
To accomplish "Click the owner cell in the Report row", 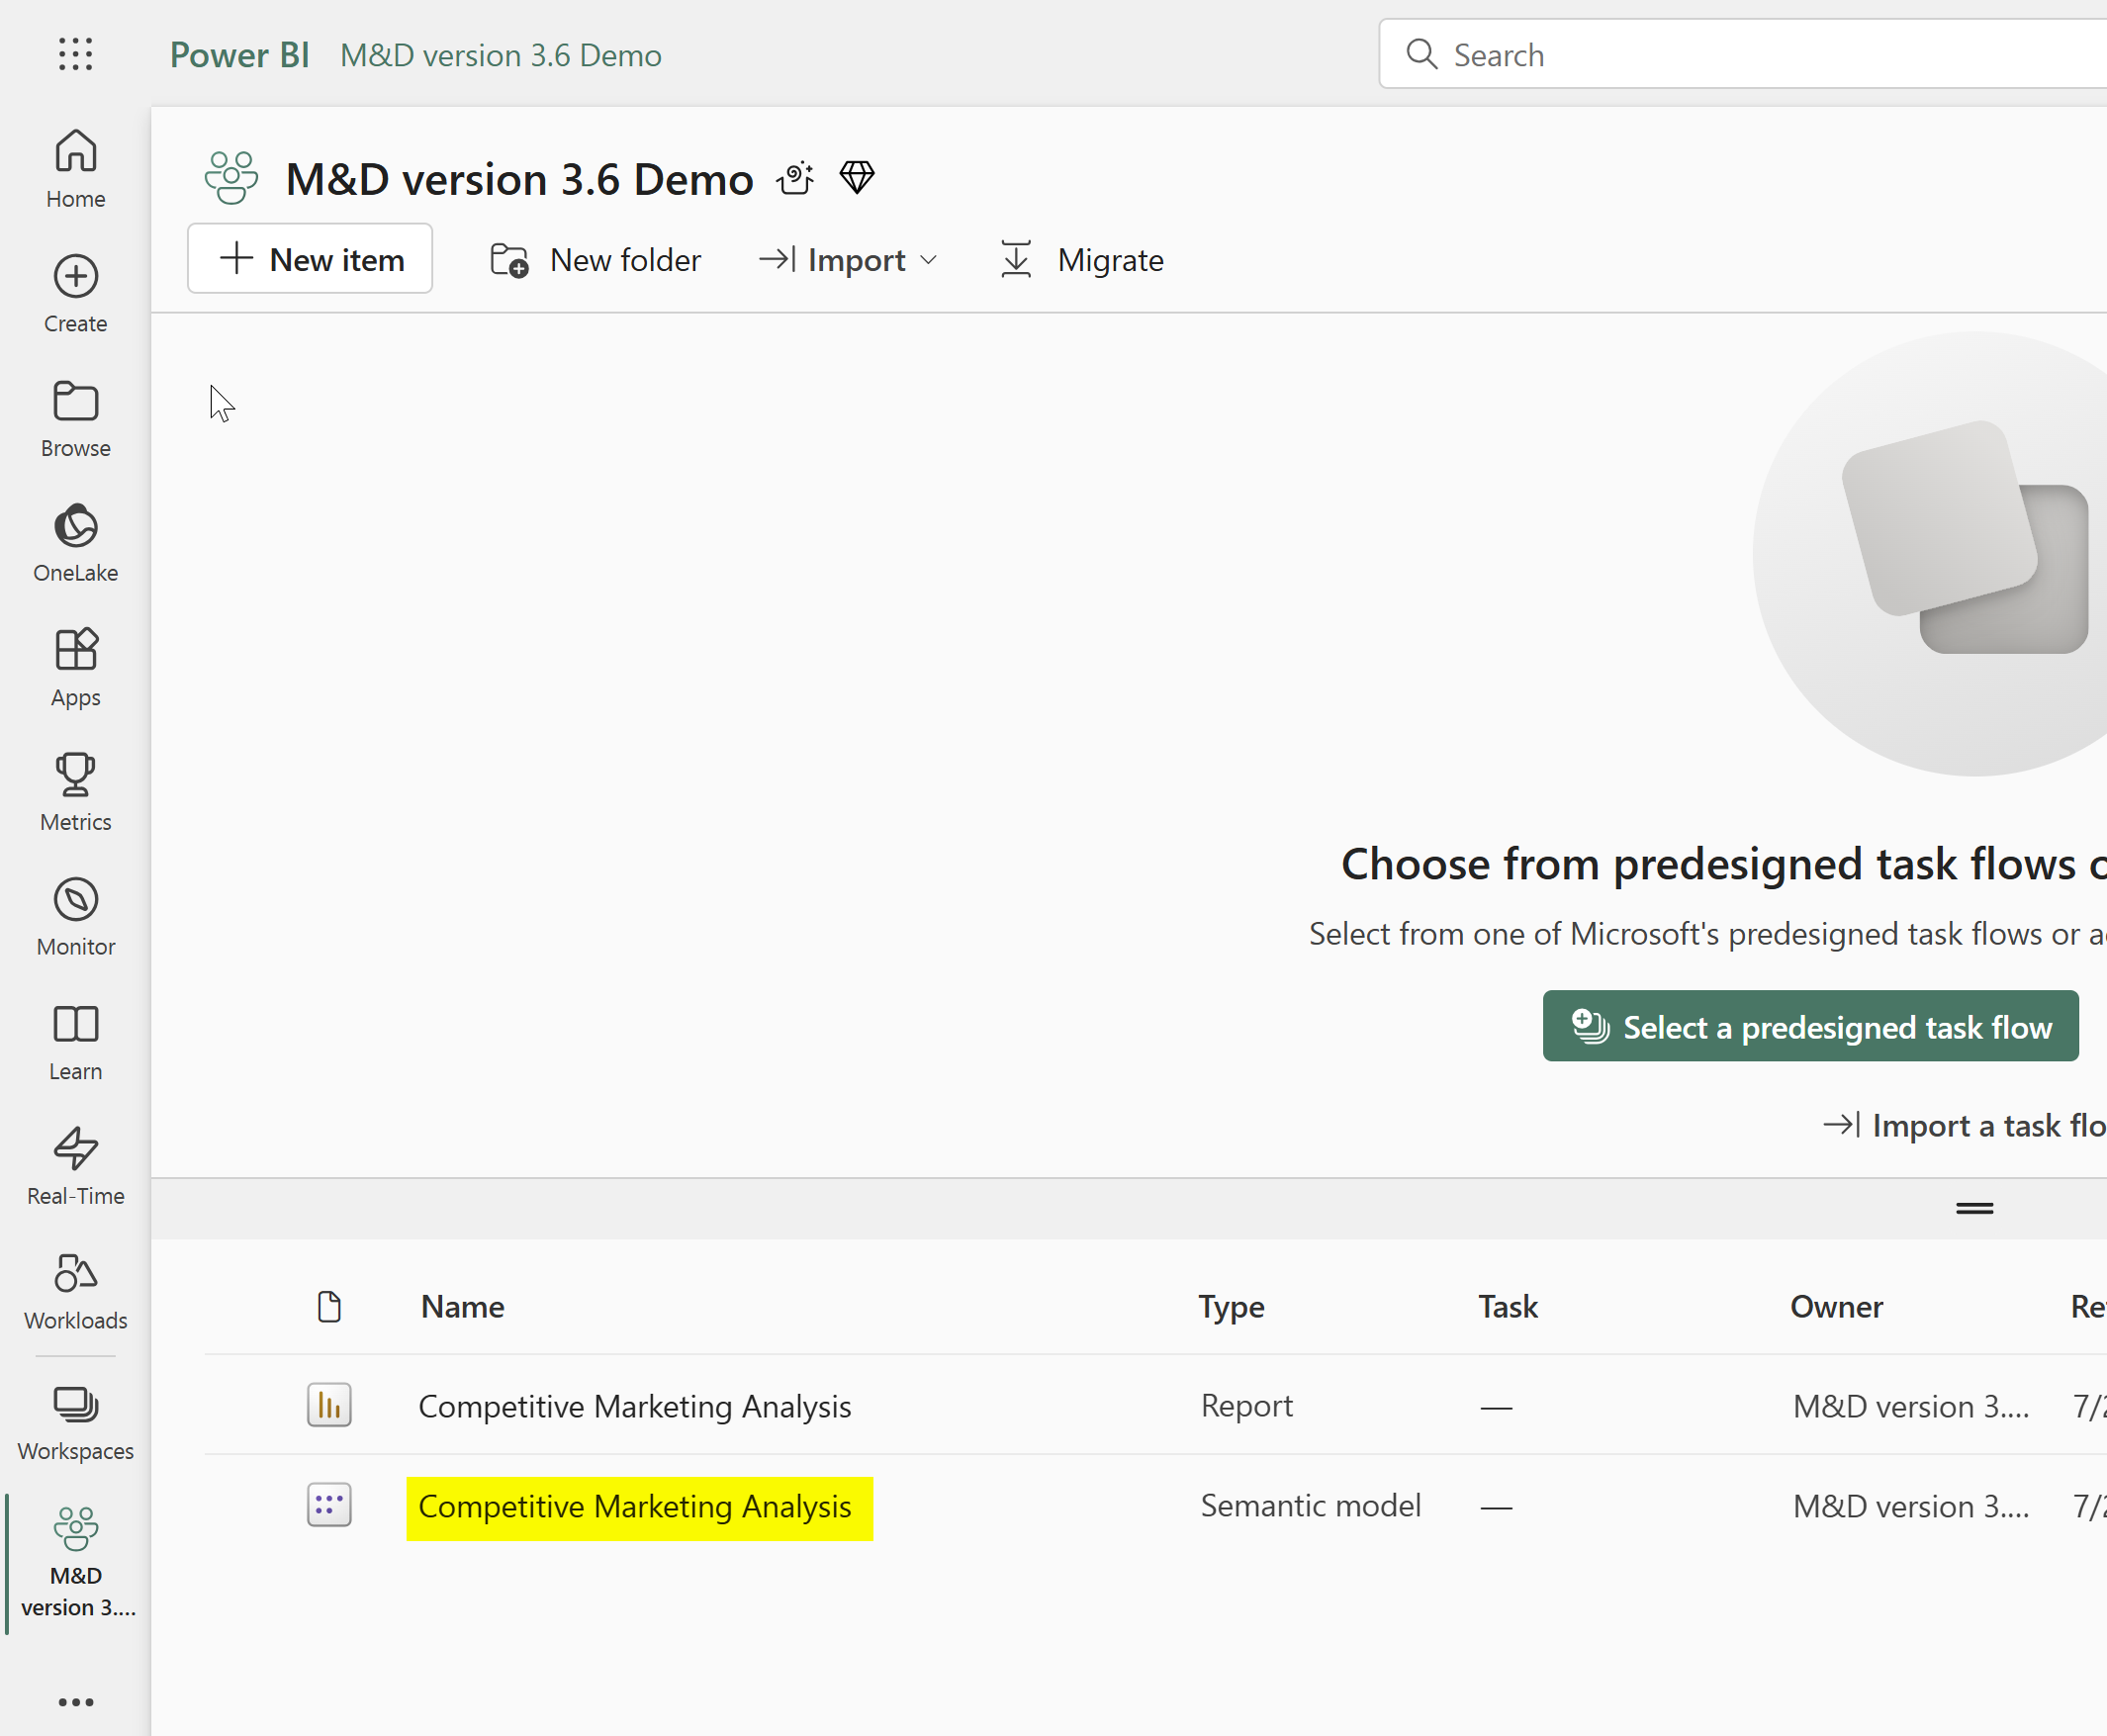I will pyautogui.click(x=1911, y=1406).
